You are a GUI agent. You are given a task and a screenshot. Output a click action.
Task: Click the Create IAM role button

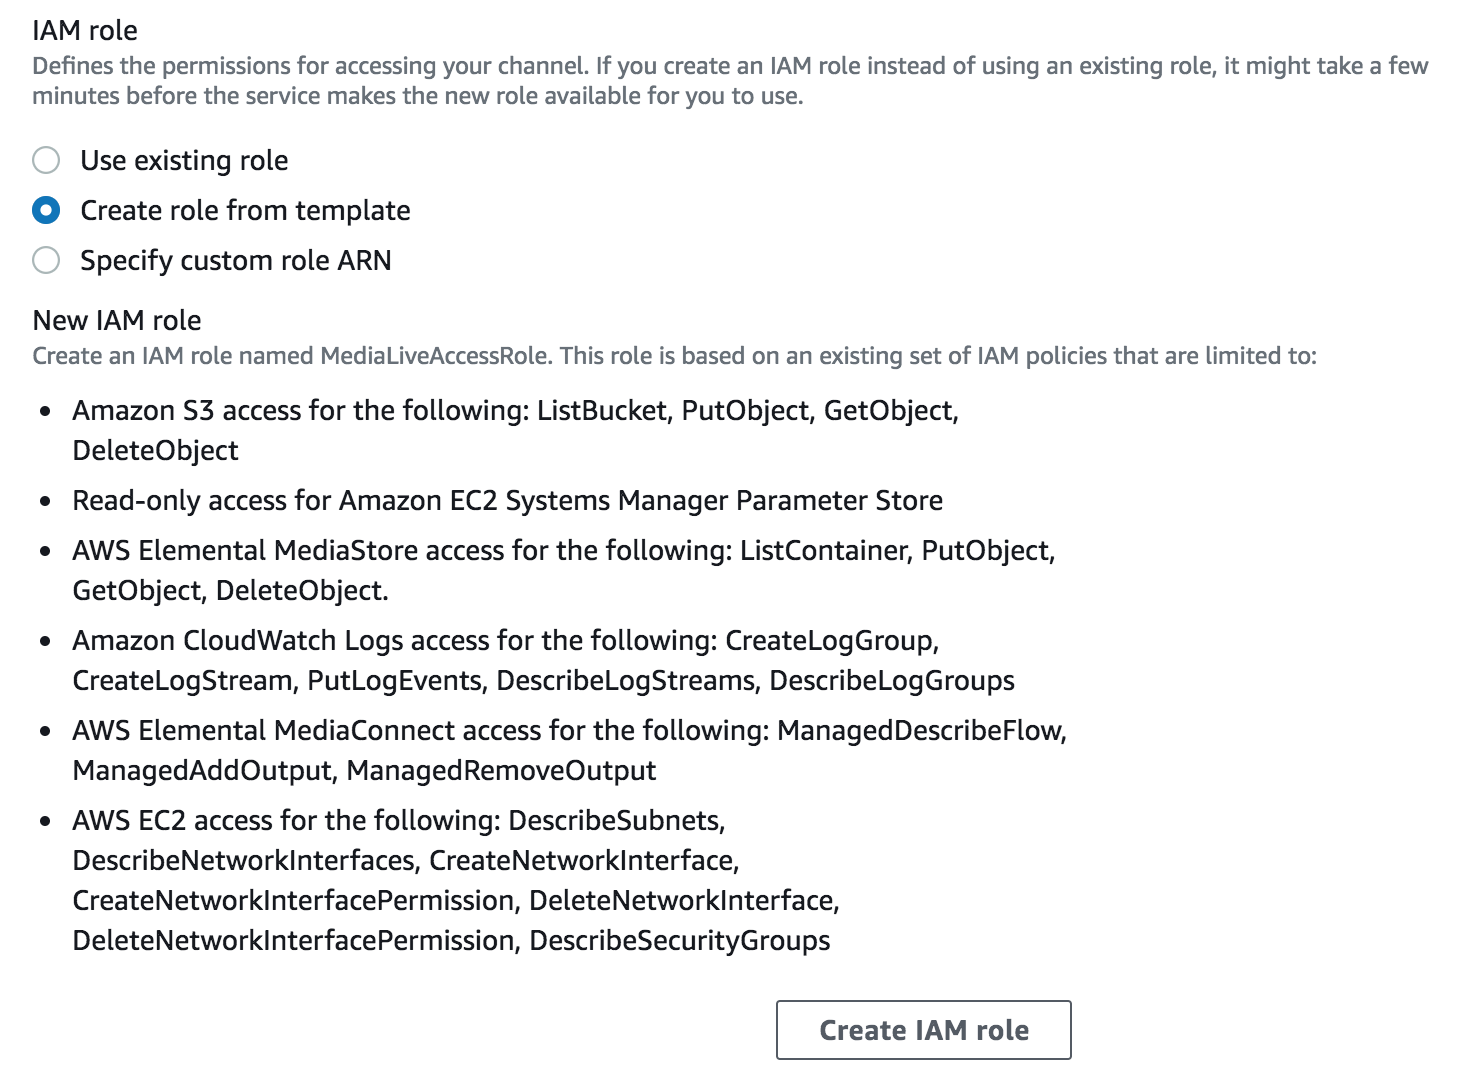point(923,1030)
